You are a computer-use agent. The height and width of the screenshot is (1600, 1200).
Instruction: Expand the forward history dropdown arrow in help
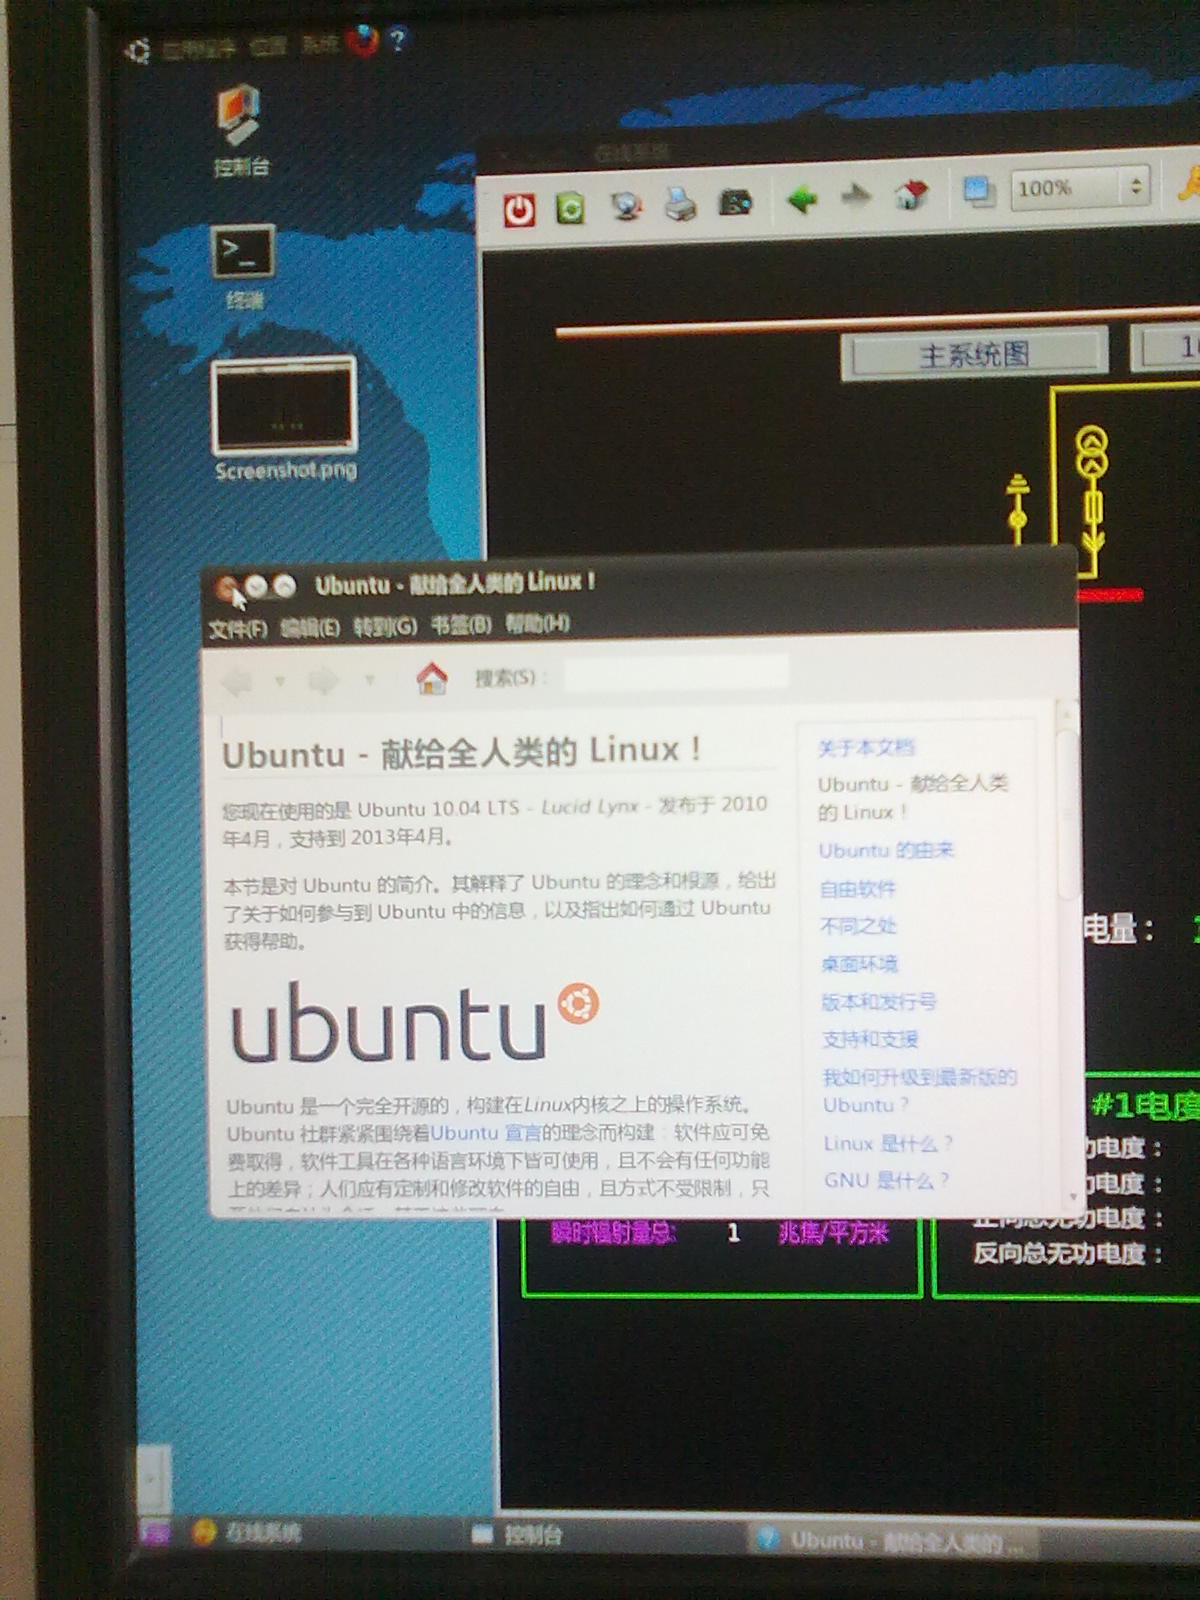pos(369,680)
